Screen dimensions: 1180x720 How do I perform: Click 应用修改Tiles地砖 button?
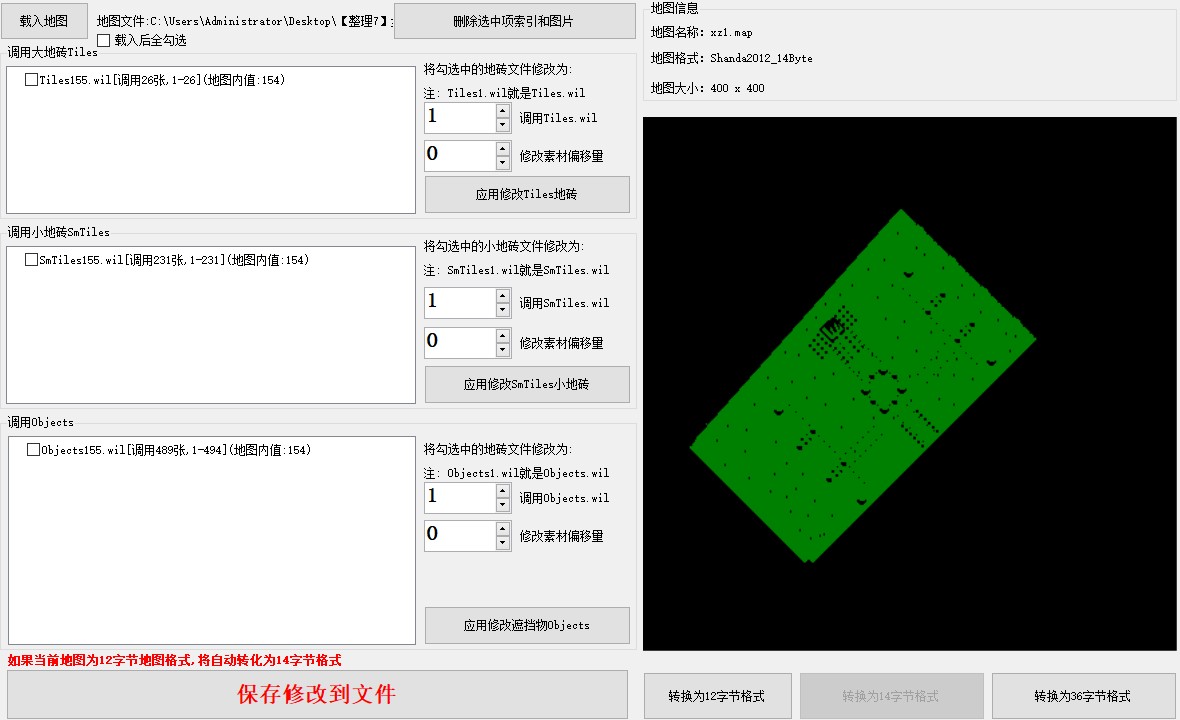coord(527,195)
